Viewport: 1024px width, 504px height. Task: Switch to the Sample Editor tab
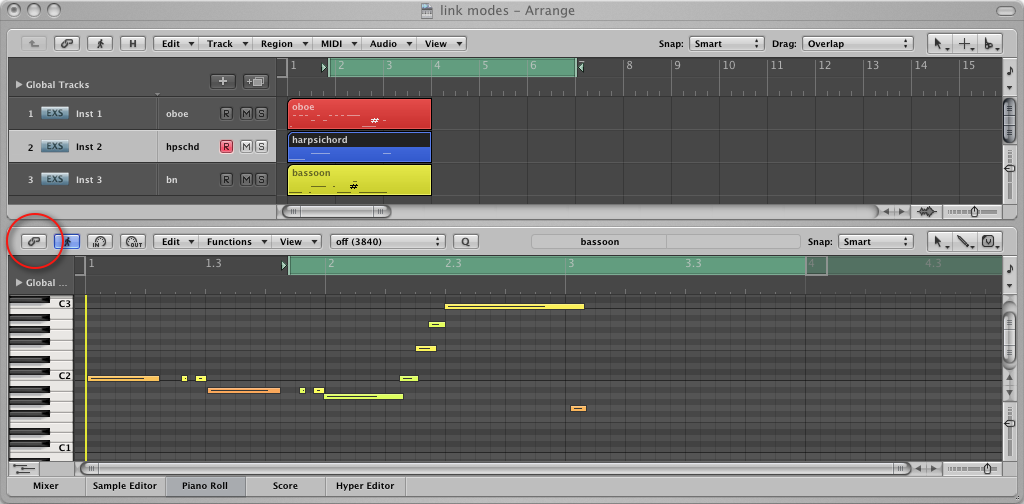[x=125, y=486]
